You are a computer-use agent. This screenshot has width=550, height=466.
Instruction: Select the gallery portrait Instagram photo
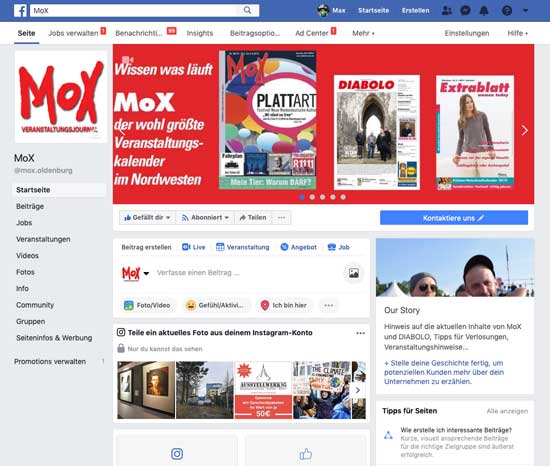click(146, 390)
